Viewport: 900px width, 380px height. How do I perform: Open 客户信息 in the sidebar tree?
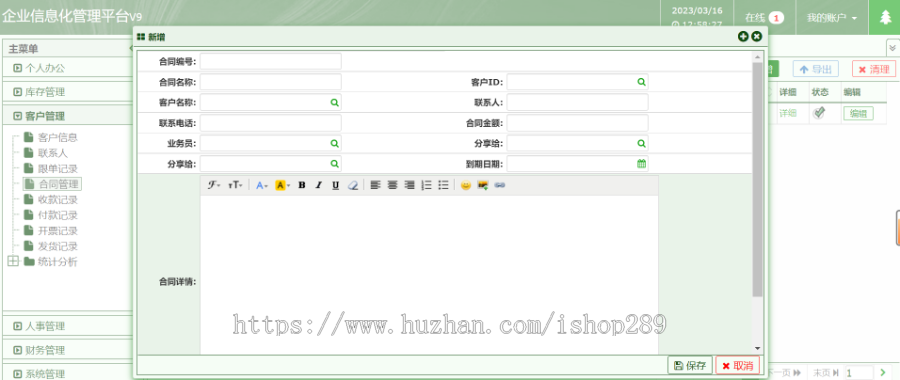[x=57, y=137]
